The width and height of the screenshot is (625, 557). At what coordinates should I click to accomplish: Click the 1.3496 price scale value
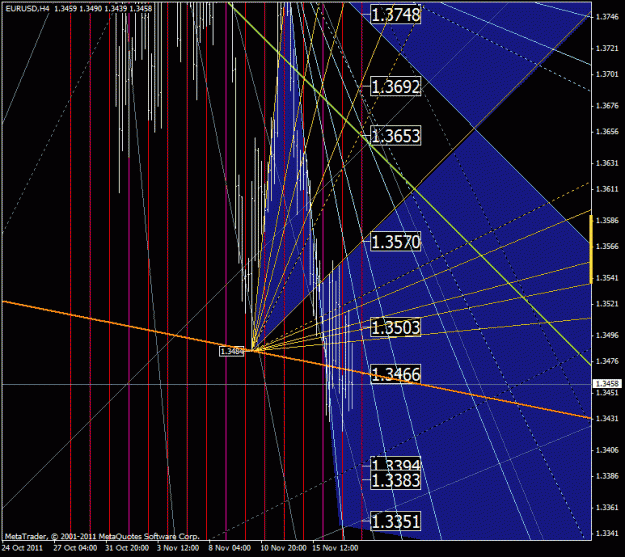607,335
